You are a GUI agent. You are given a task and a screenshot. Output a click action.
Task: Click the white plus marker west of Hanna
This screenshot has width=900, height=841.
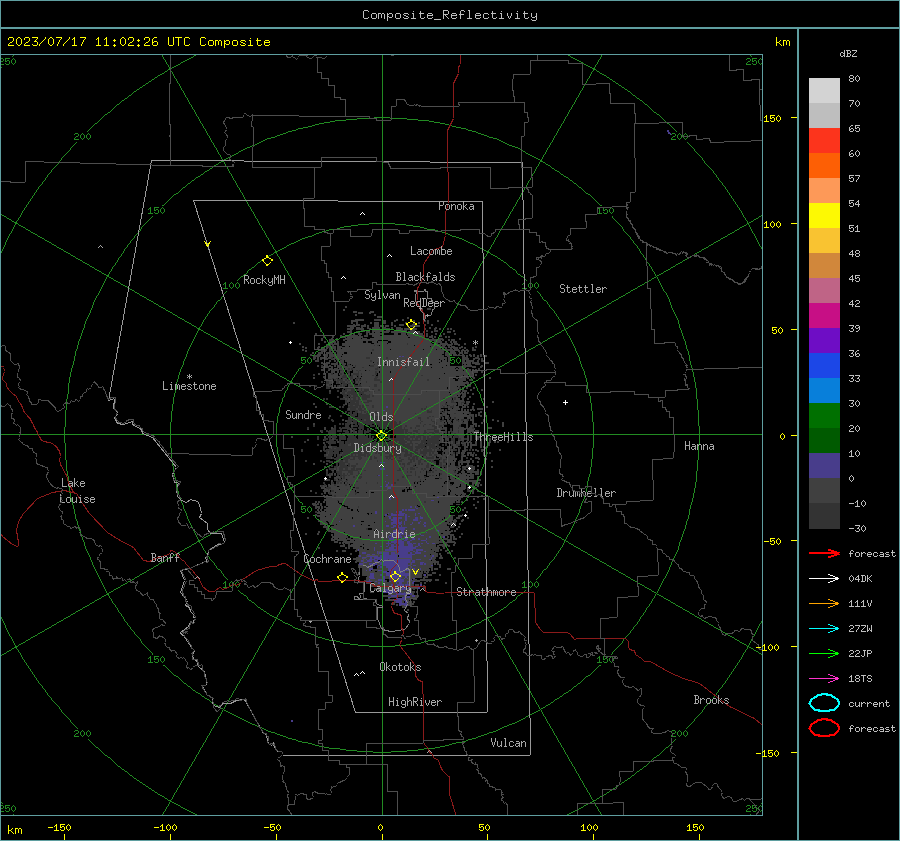click(565, 402)
